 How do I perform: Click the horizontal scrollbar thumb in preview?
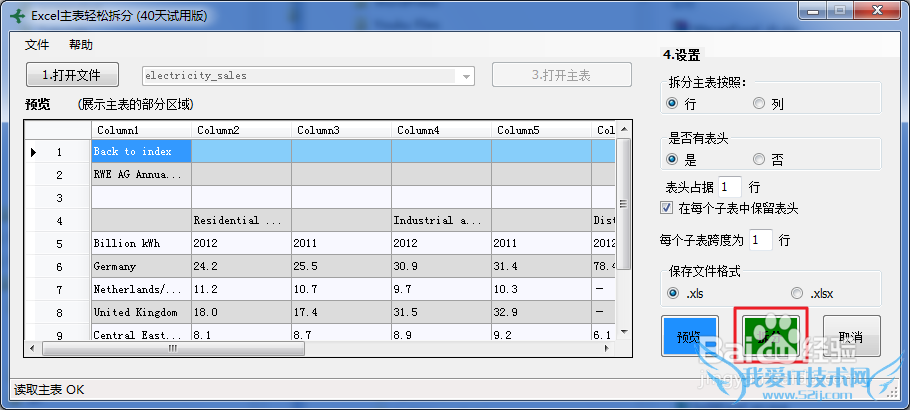[x=173, y=349]
